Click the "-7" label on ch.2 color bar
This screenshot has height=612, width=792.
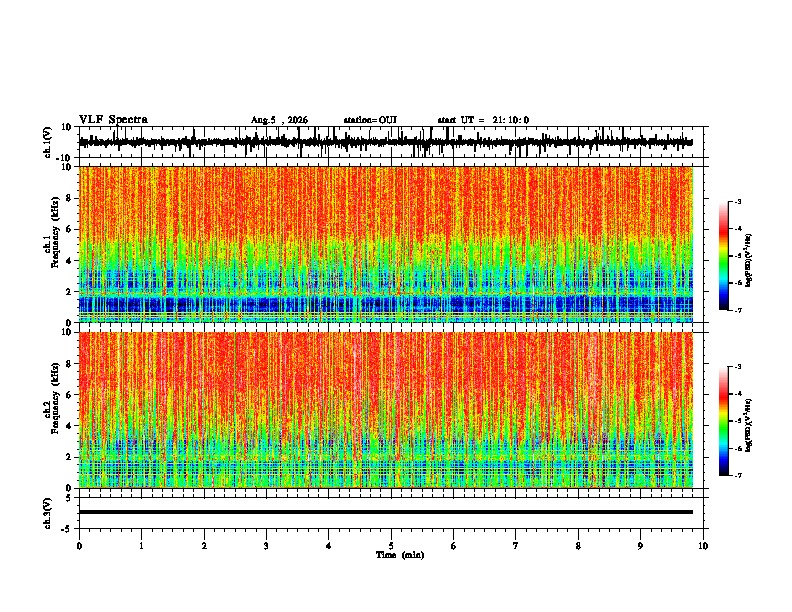coord(737,476)
